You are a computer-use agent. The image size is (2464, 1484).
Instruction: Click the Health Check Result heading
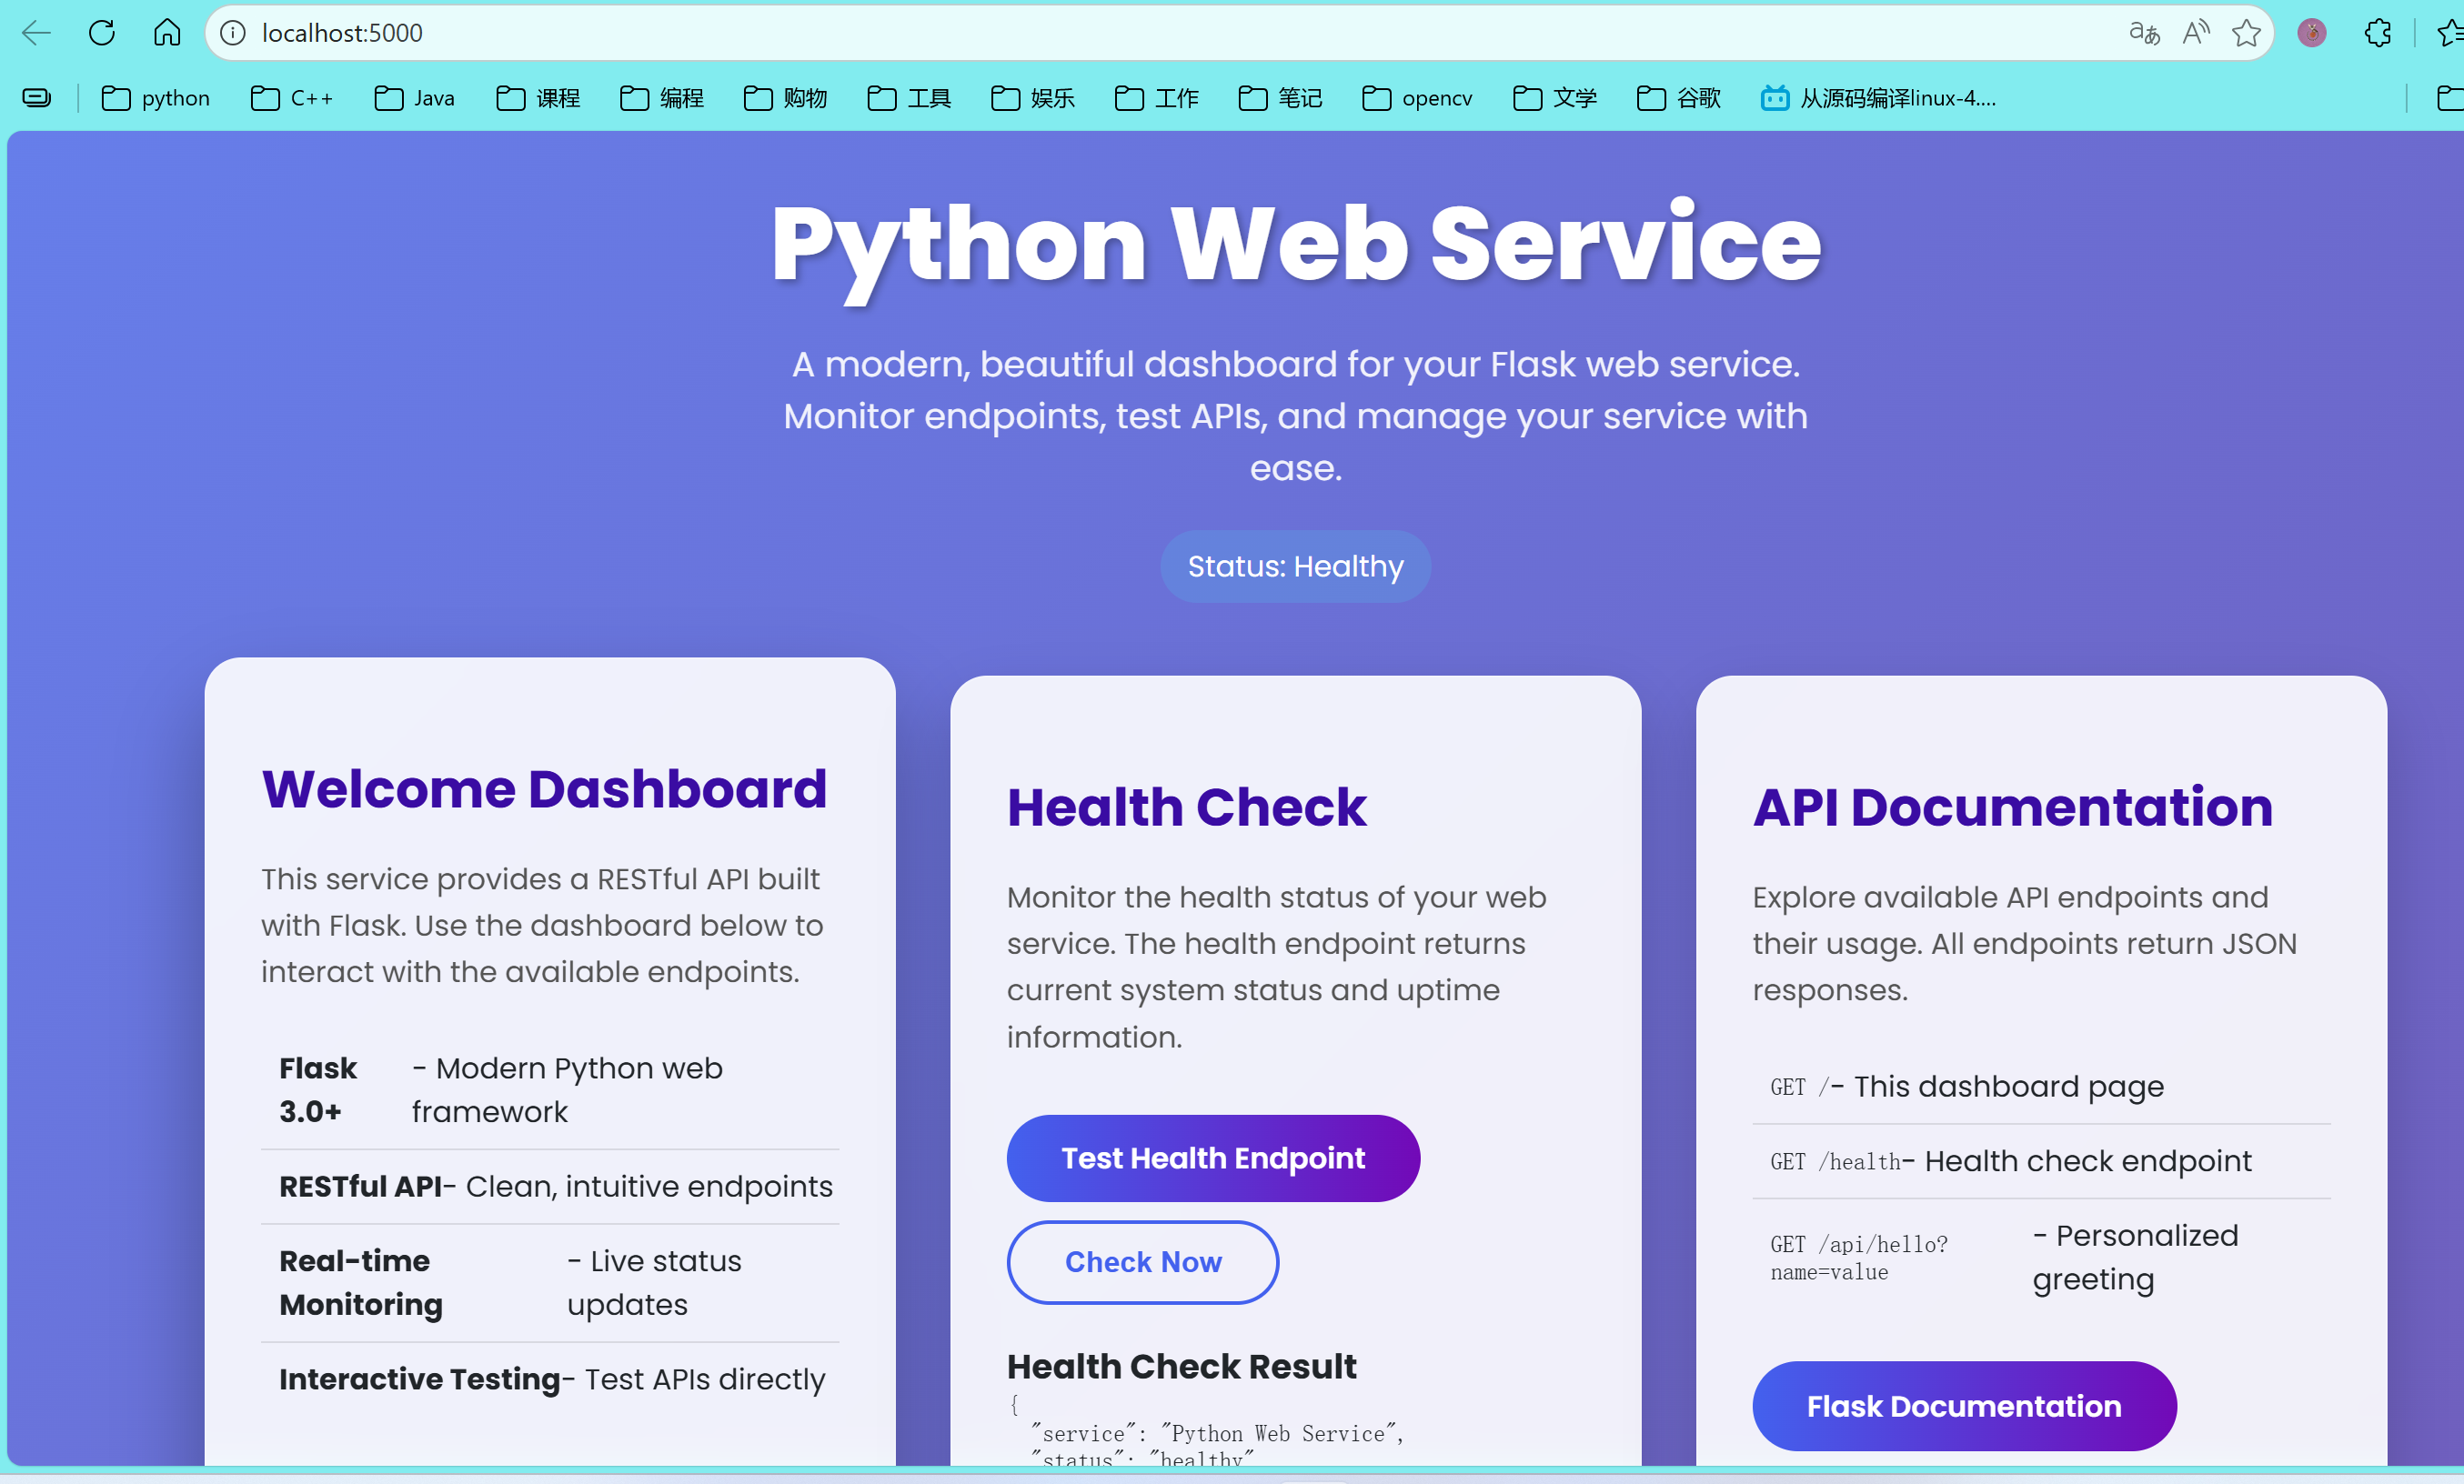coord(1182,1366)
